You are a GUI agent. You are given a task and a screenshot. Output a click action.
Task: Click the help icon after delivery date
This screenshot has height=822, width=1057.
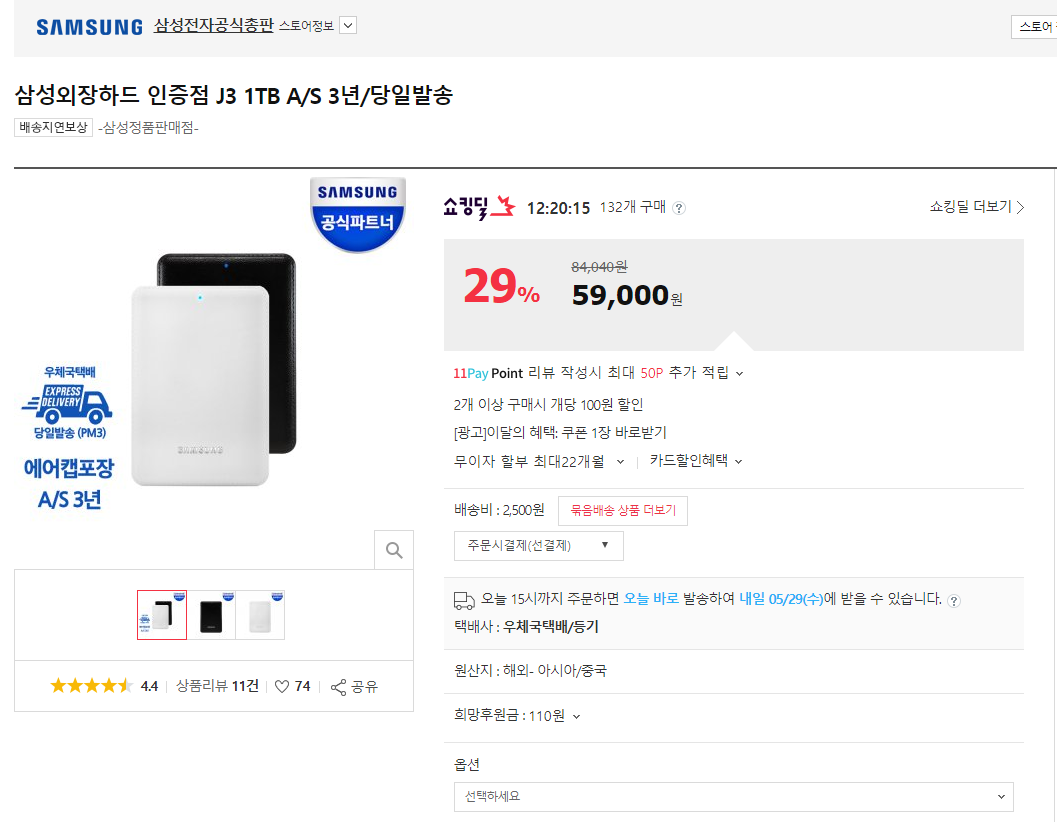pos(954,600)
